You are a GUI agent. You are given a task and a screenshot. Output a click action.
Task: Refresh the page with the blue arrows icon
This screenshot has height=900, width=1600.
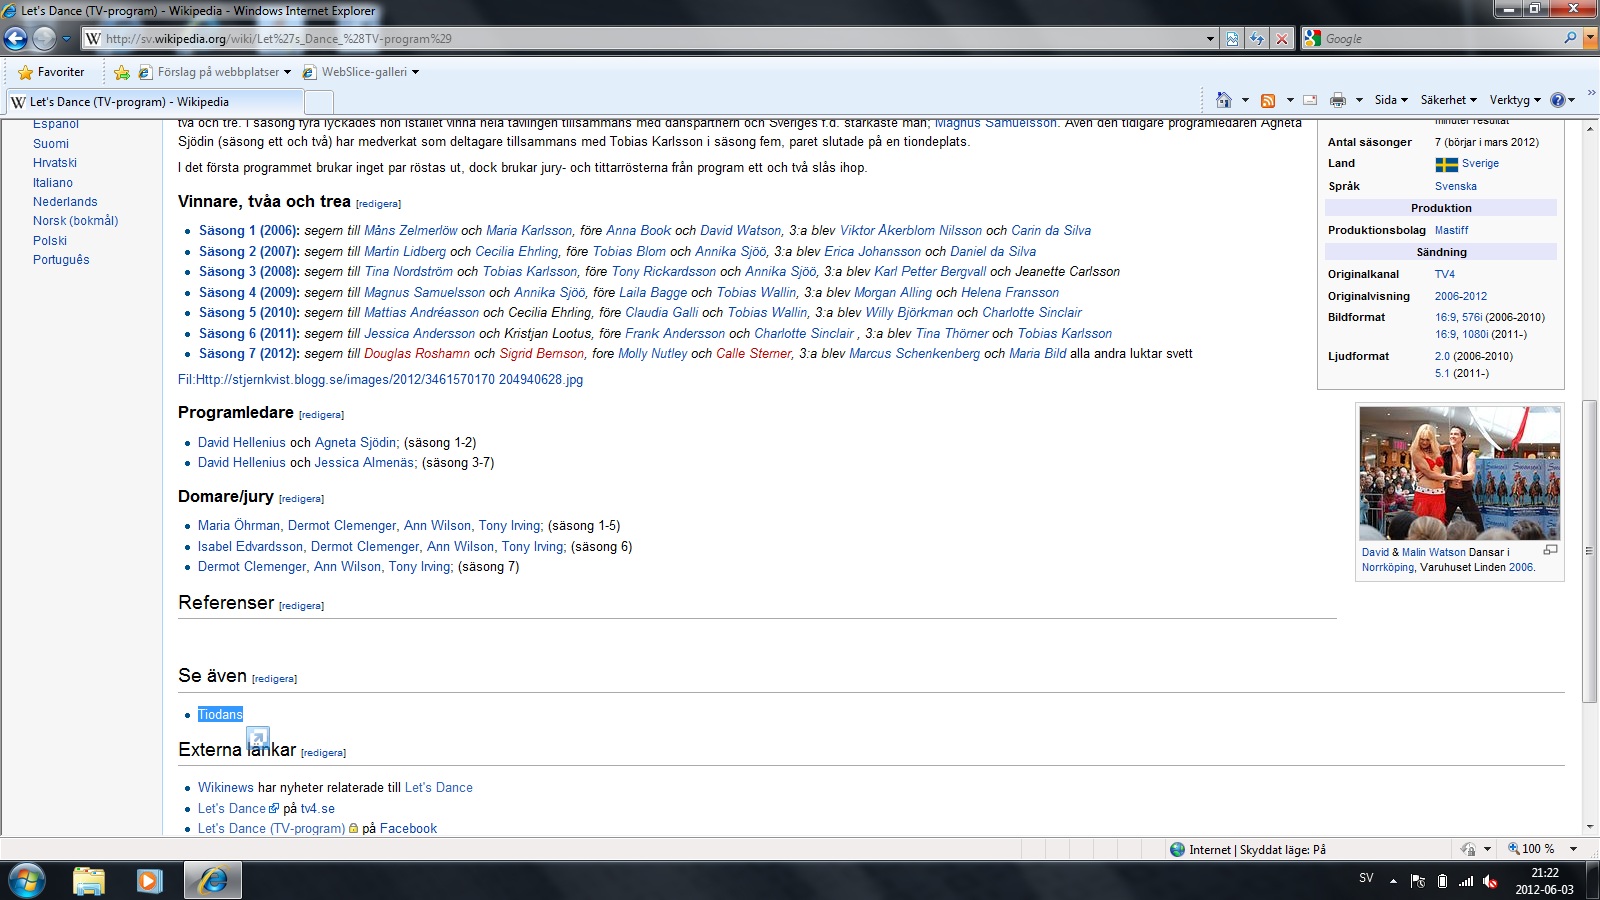pyautogui.click(x=1257, y=39)
